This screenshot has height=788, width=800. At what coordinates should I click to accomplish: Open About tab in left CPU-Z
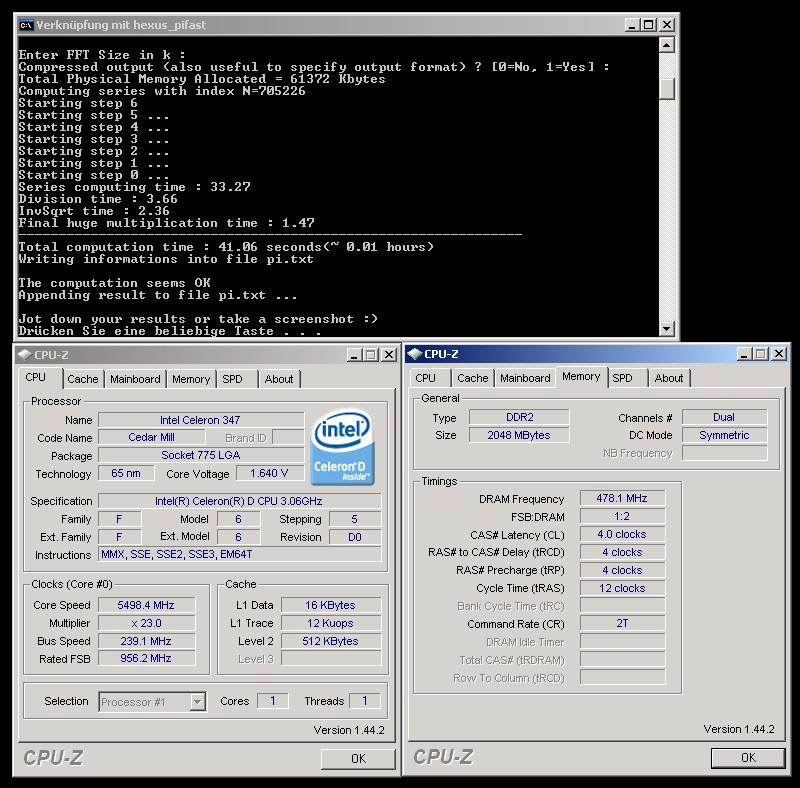[x=279, y=379]
